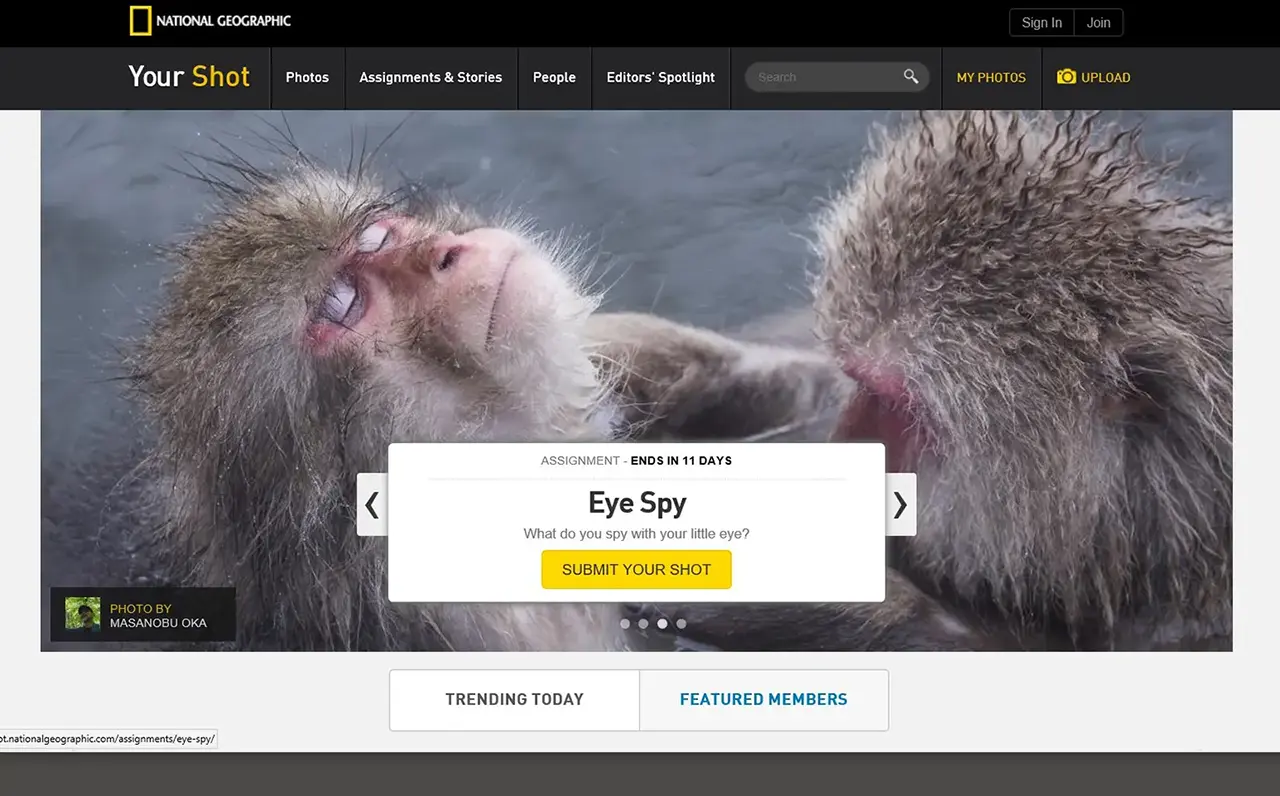Click the search magnifier icon

(911, 76)
